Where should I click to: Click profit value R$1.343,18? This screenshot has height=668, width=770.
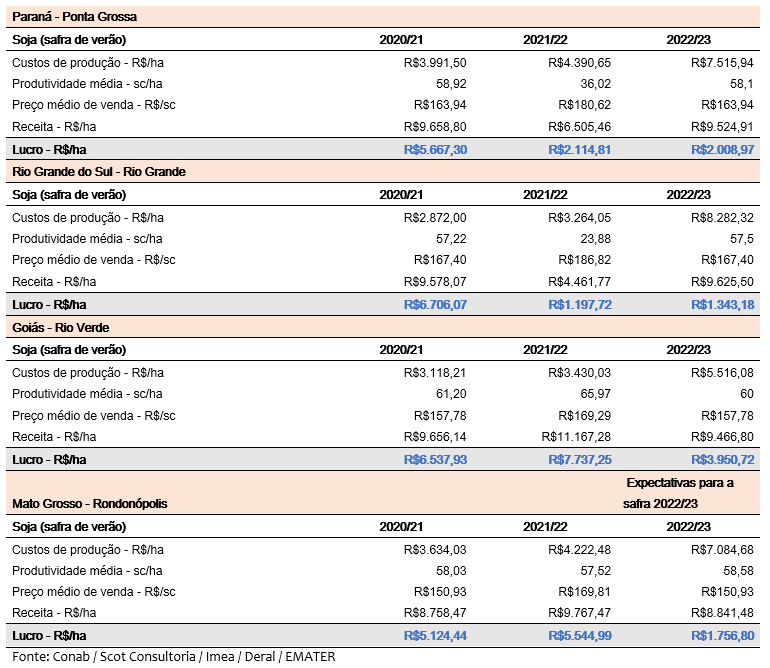point(723,304)
